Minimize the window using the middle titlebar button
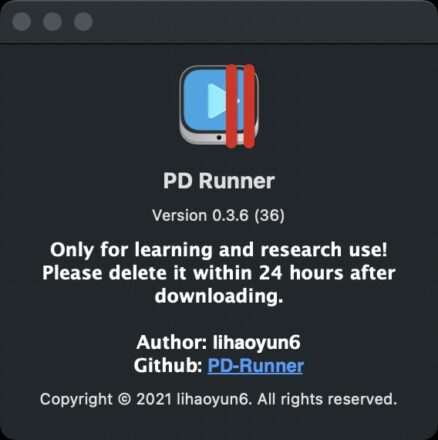This screenshot has width=438, height=440. [52, 22]
